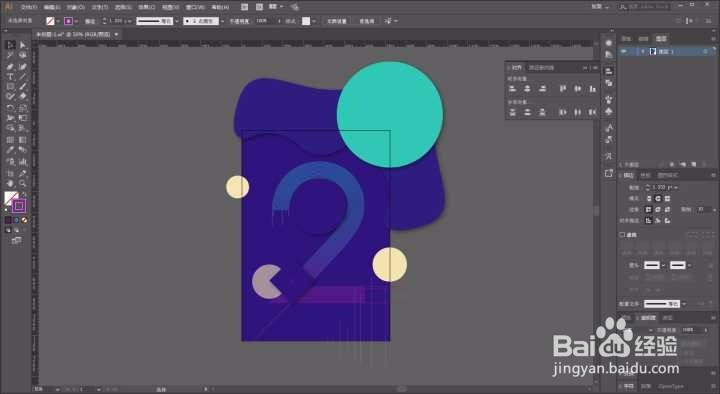Image resolution: width=720 pixels, height=394 pixels.
Task: Open stroke color dropdown in control bar
Action: [x=76, y=21]
